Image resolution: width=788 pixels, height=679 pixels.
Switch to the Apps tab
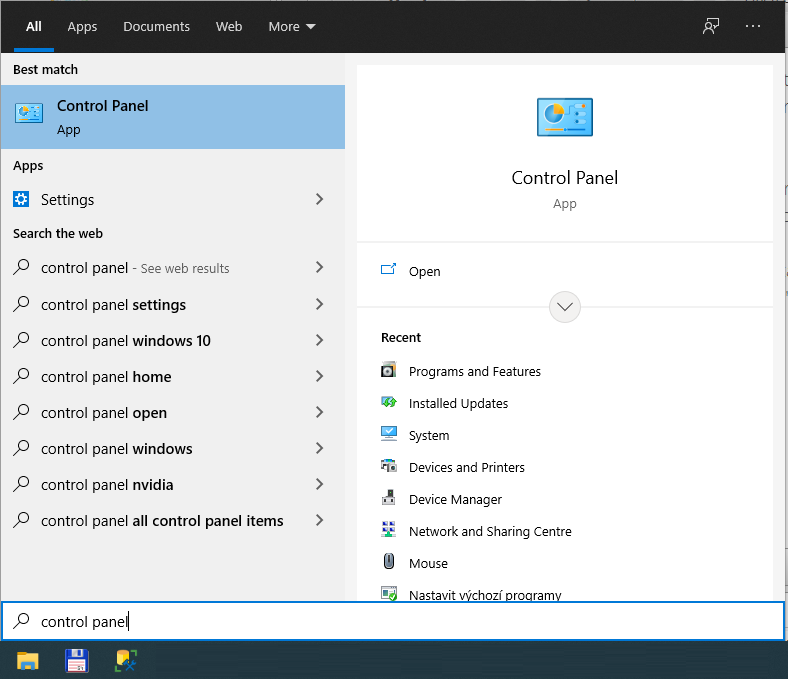[x=82, y=27]
